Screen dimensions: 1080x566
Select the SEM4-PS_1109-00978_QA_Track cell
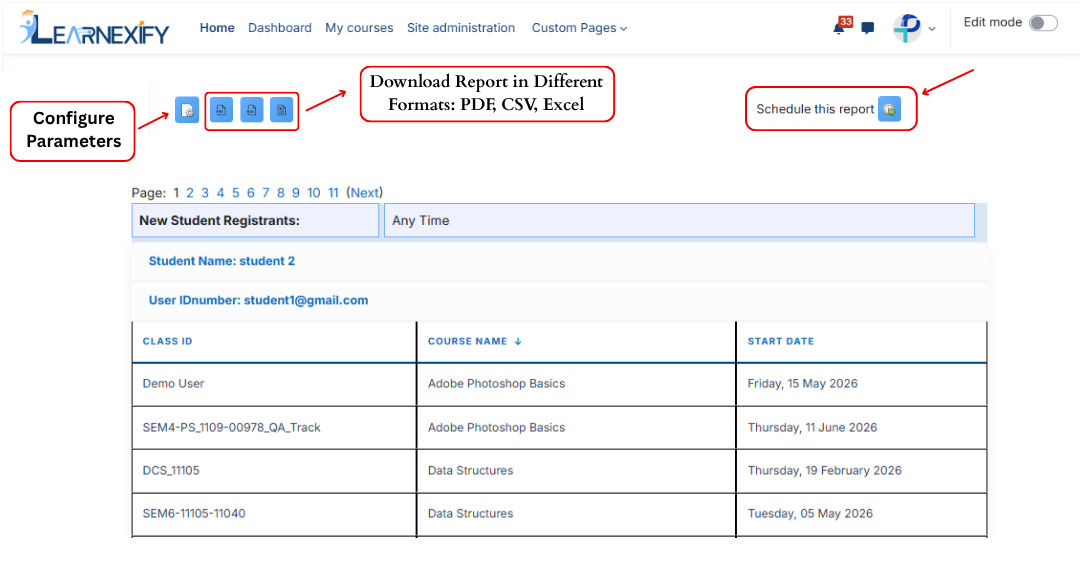(x=274, y=428)
